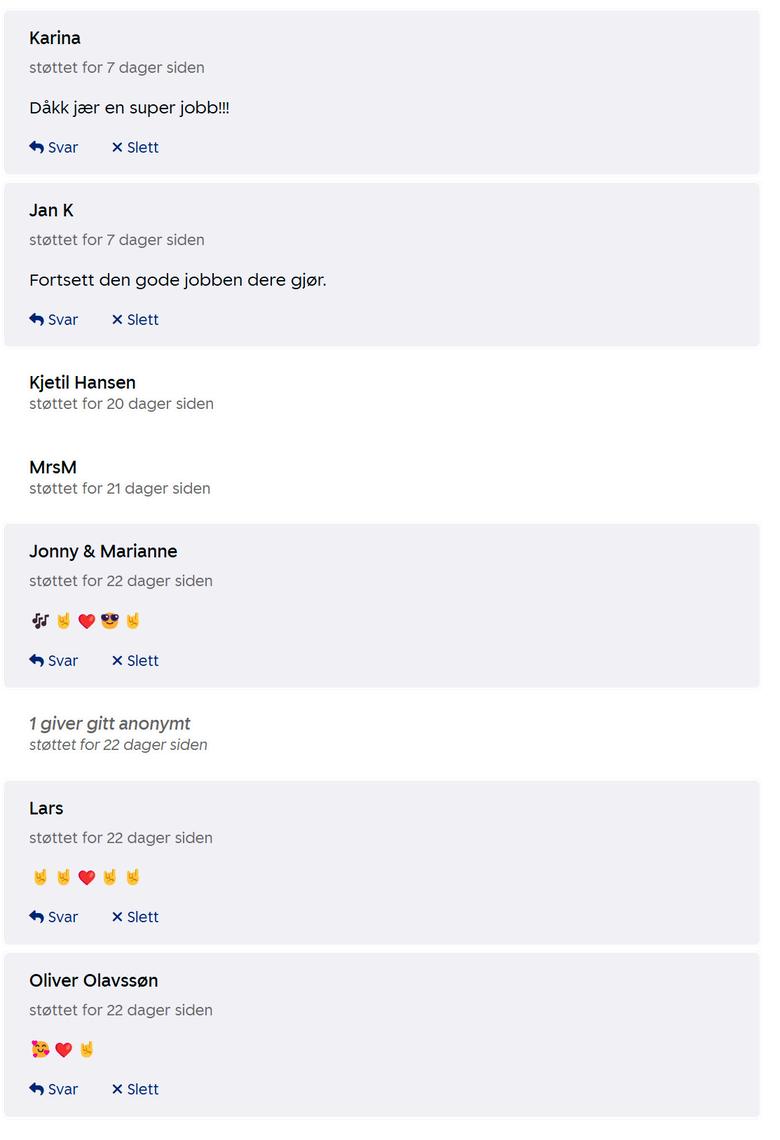Click the delete X on Oliver Olavssøn's comment

pyautogui.click(x=117, y=1090)
